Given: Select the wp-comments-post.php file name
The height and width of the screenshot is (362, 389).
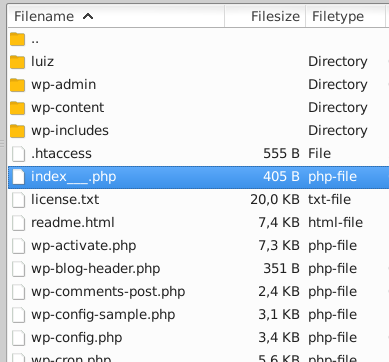Looking at the screenshot, I should (x=108, y=292).
